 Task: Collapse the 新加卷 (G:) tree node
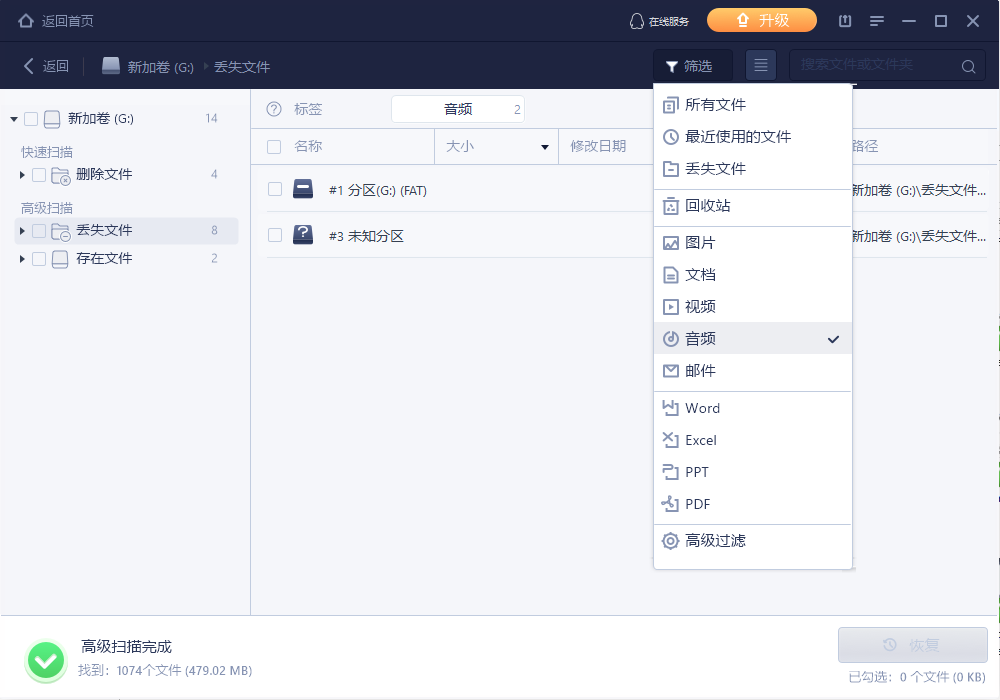pyautogui.click(x=14, y=119)
